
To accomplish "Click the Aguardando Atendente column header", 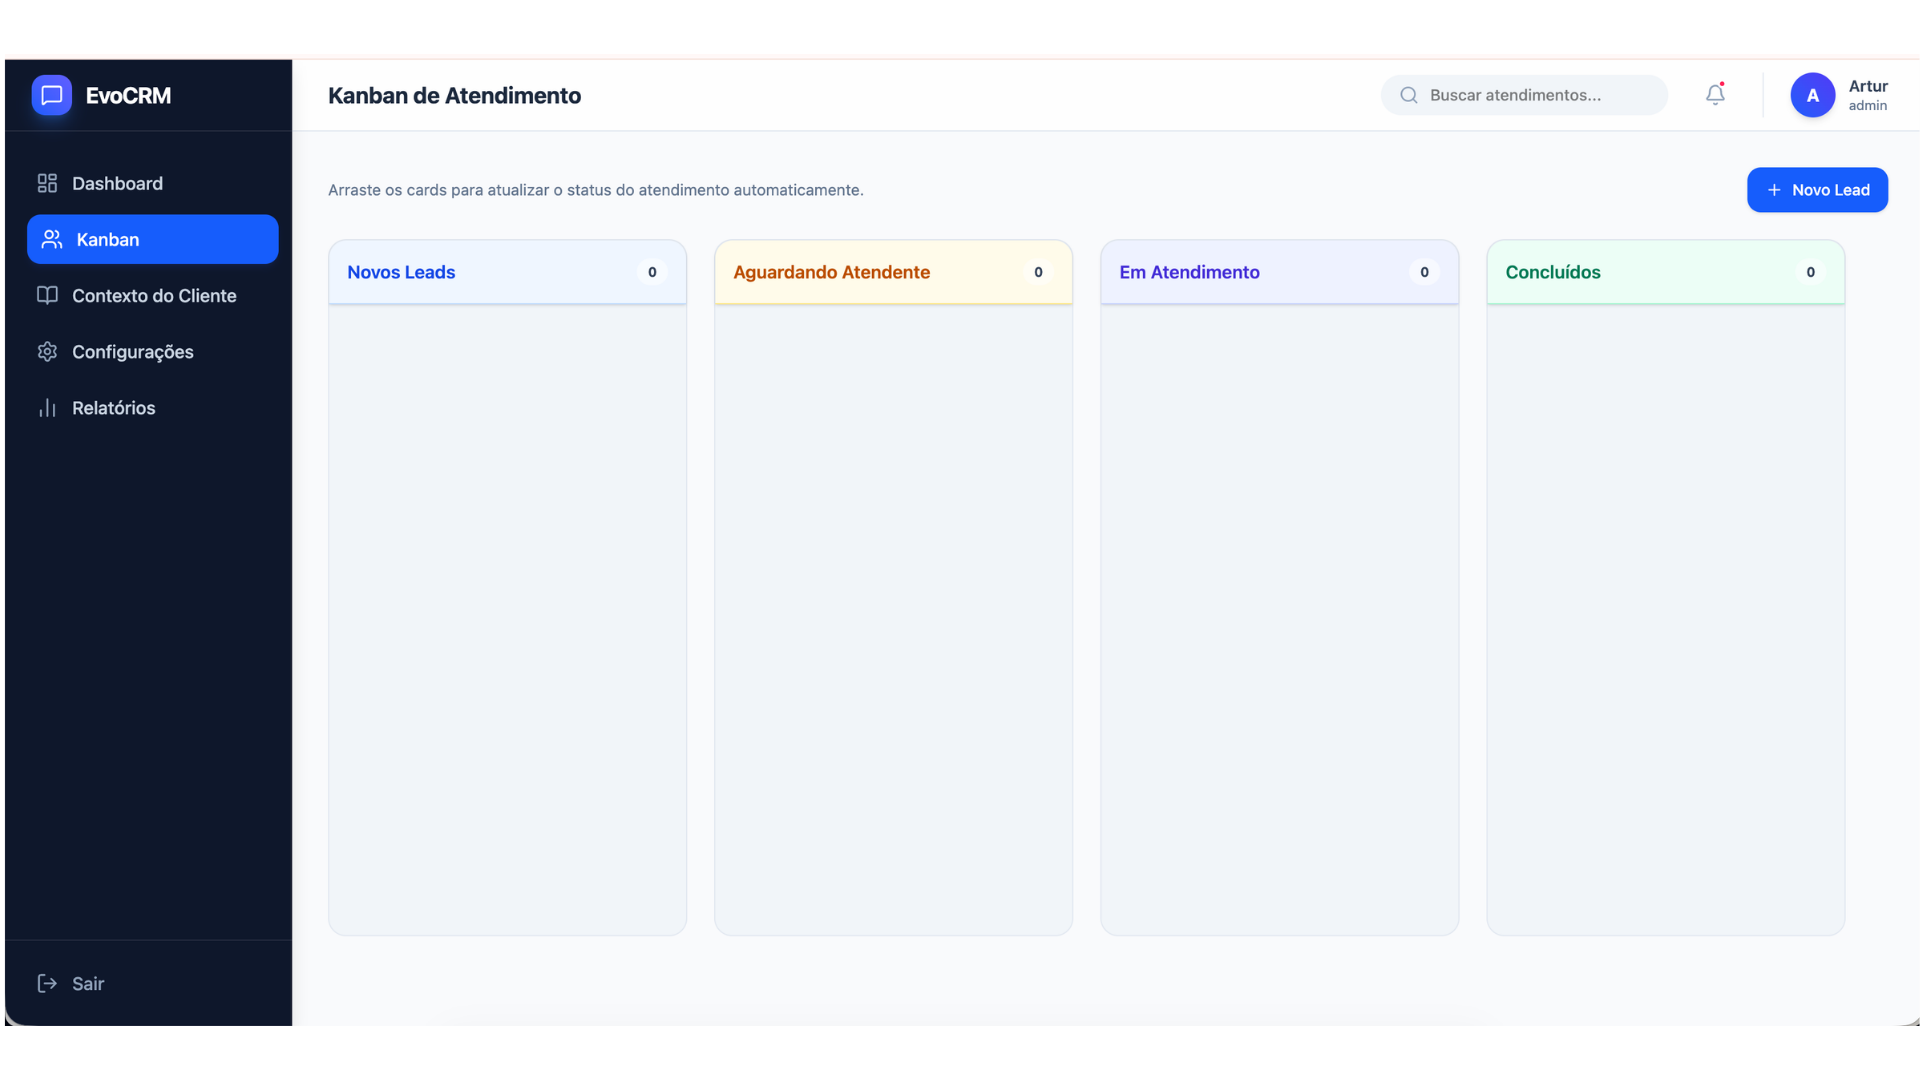I will tap(831, 272).
